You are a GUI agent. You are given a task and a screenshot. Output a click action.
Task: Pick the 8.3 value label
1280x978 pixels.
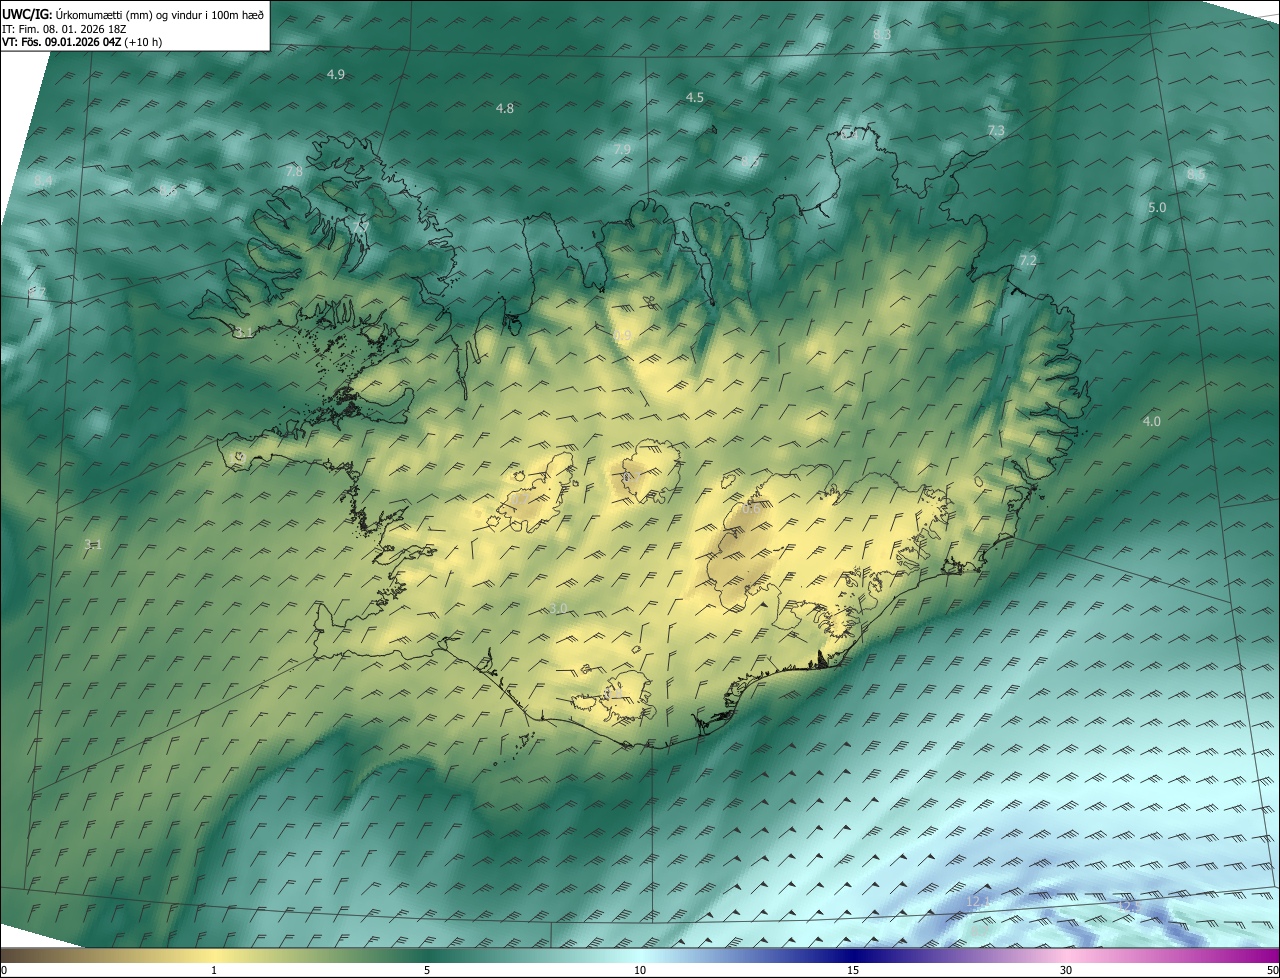(x=881, y=34)
